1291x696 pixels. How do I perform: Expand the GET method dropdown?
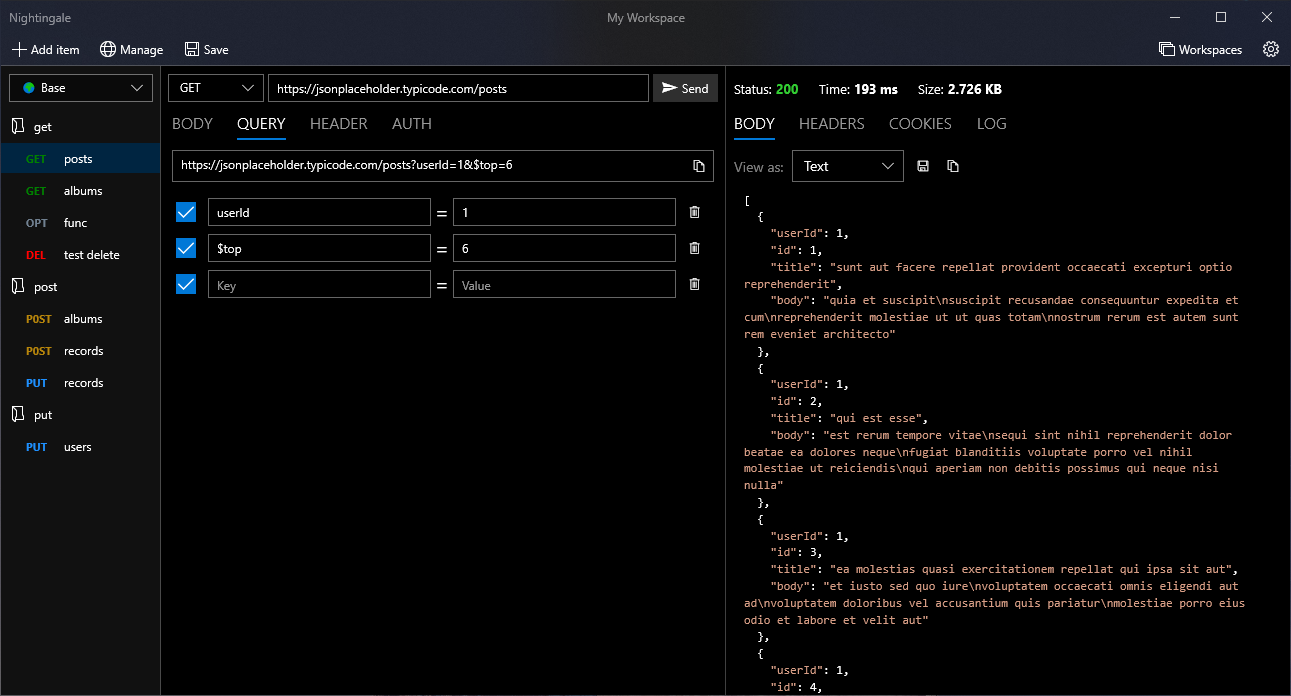click(x=216, y=88)
